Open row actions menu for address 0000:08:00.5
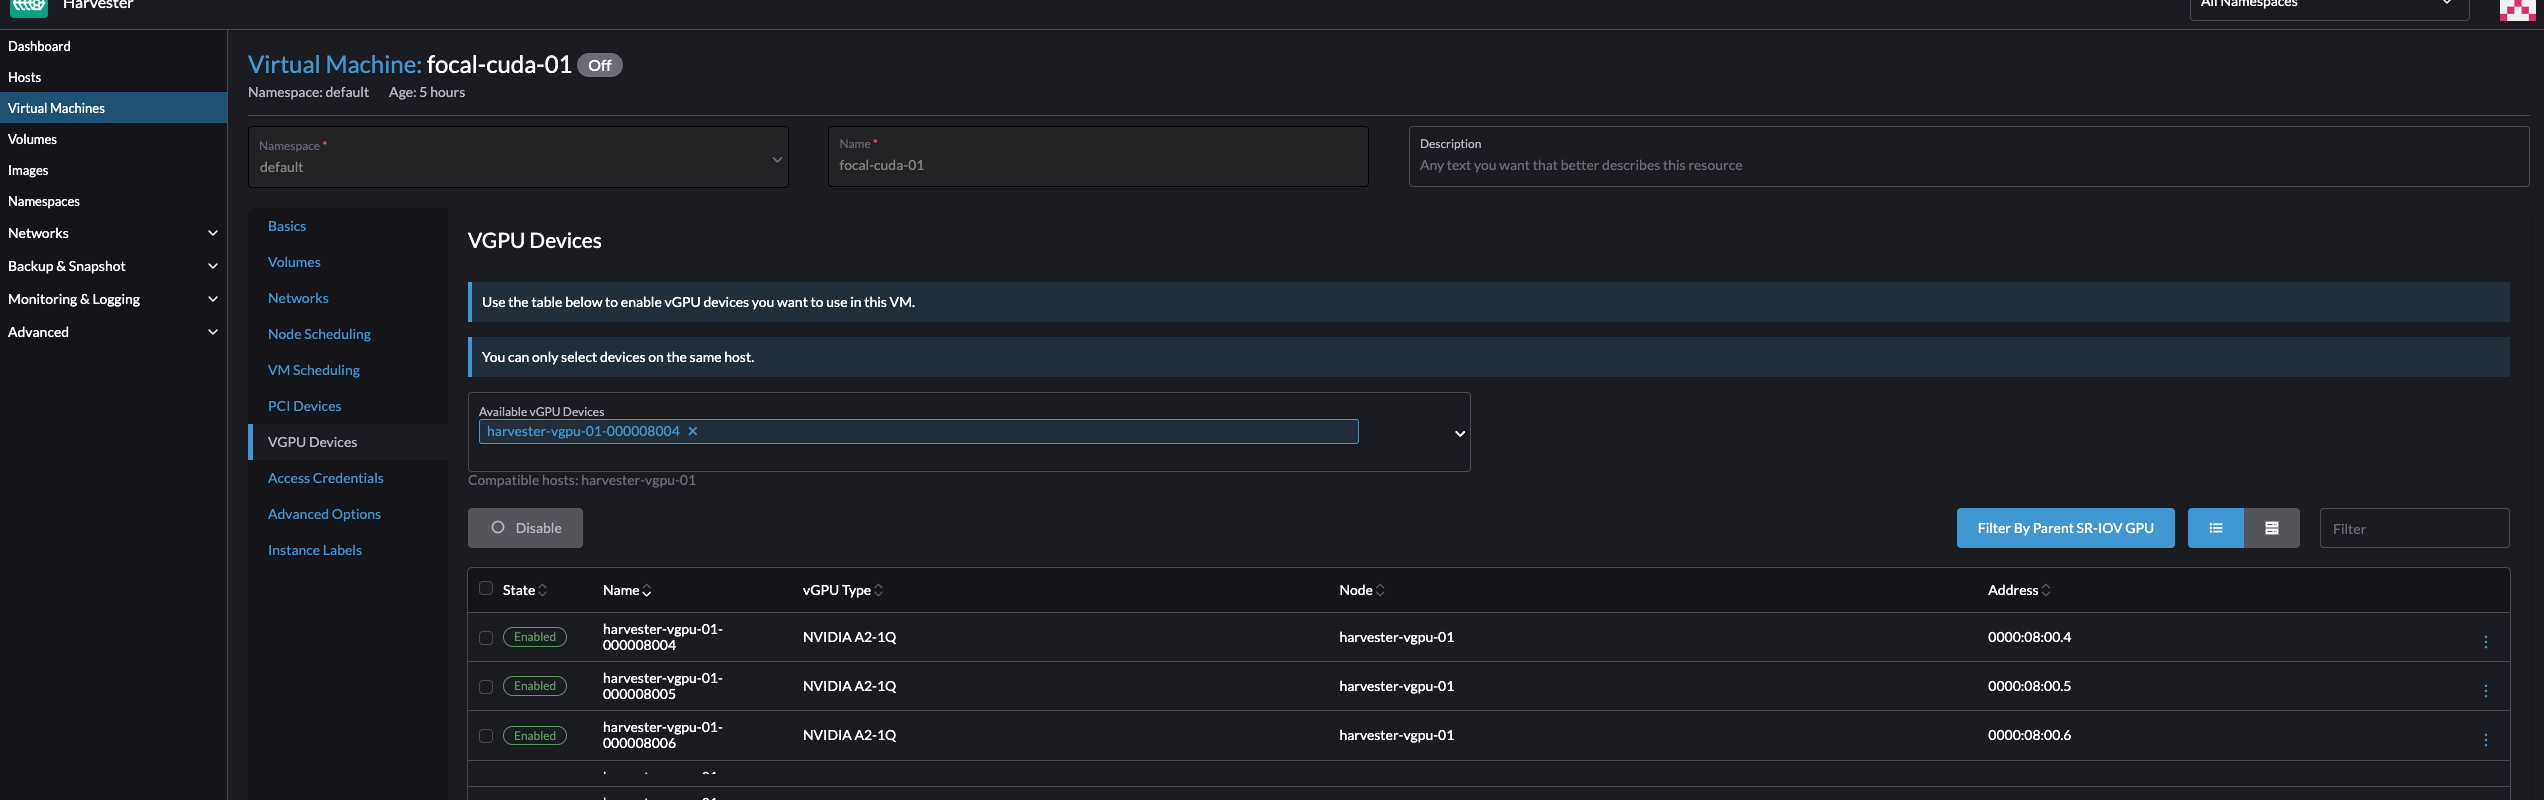The height and width of the screenshot is (800, 2544). click(x=2485, y=691)
